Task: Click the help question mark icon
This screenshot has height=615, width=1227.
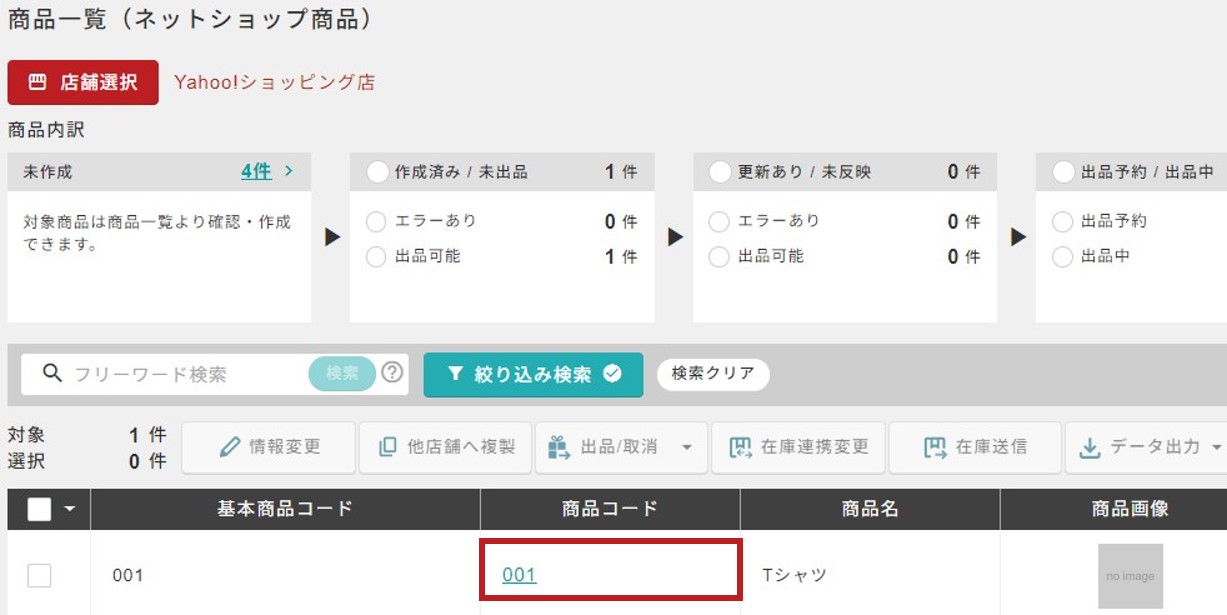Action: (393, 373)
